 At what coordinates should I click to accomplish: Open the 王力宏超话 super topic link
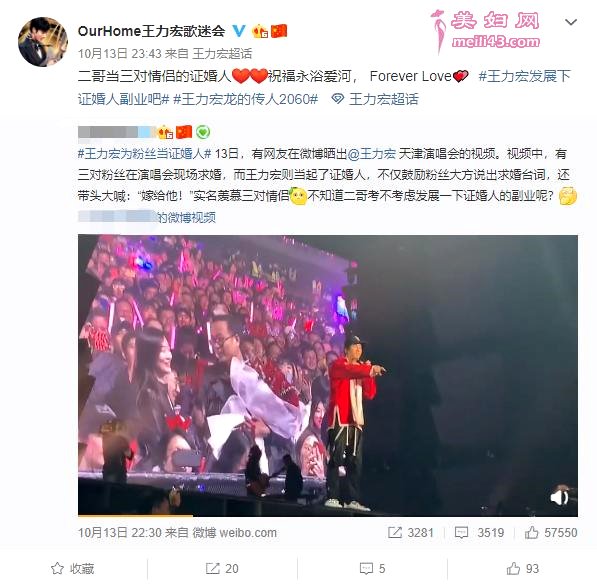tap(384, 99)
